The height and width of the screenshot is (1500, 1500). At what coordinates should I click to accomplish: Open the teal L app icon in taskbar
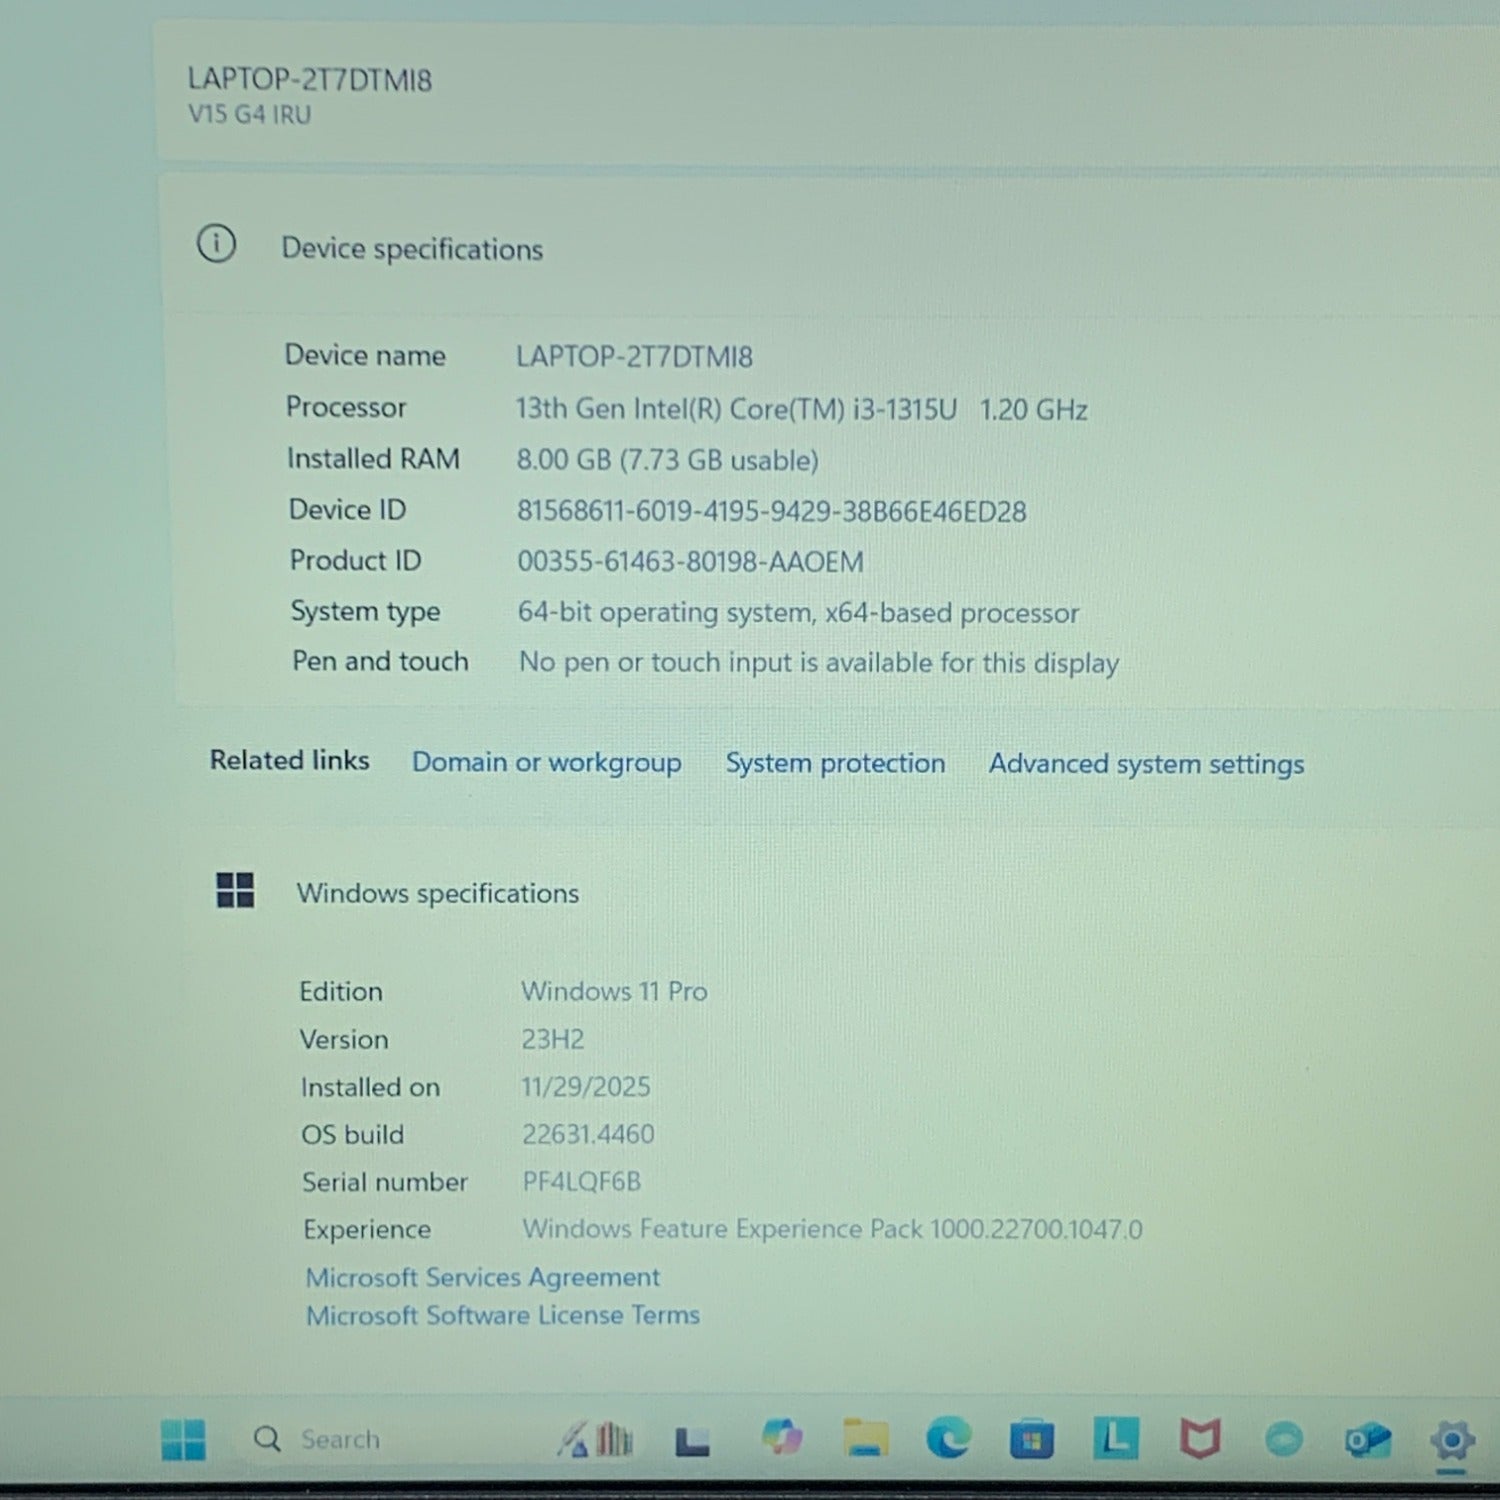tap(1115, 1438)
